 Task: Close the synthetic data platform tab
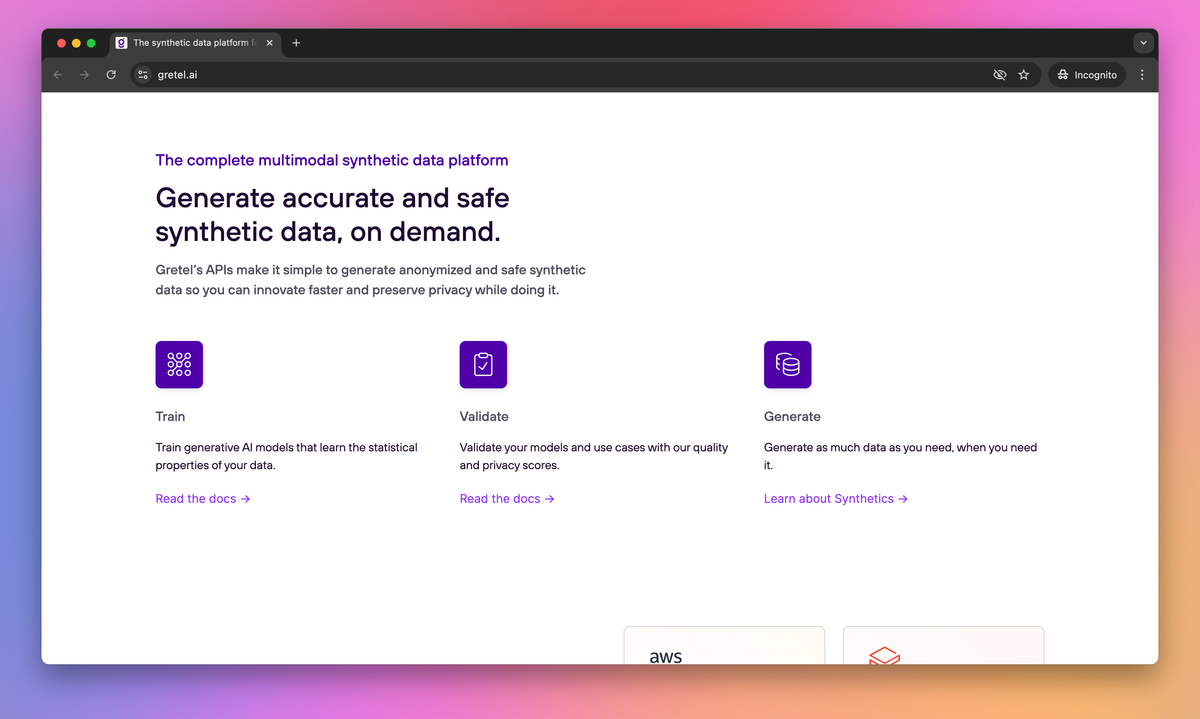coord(269,43)
